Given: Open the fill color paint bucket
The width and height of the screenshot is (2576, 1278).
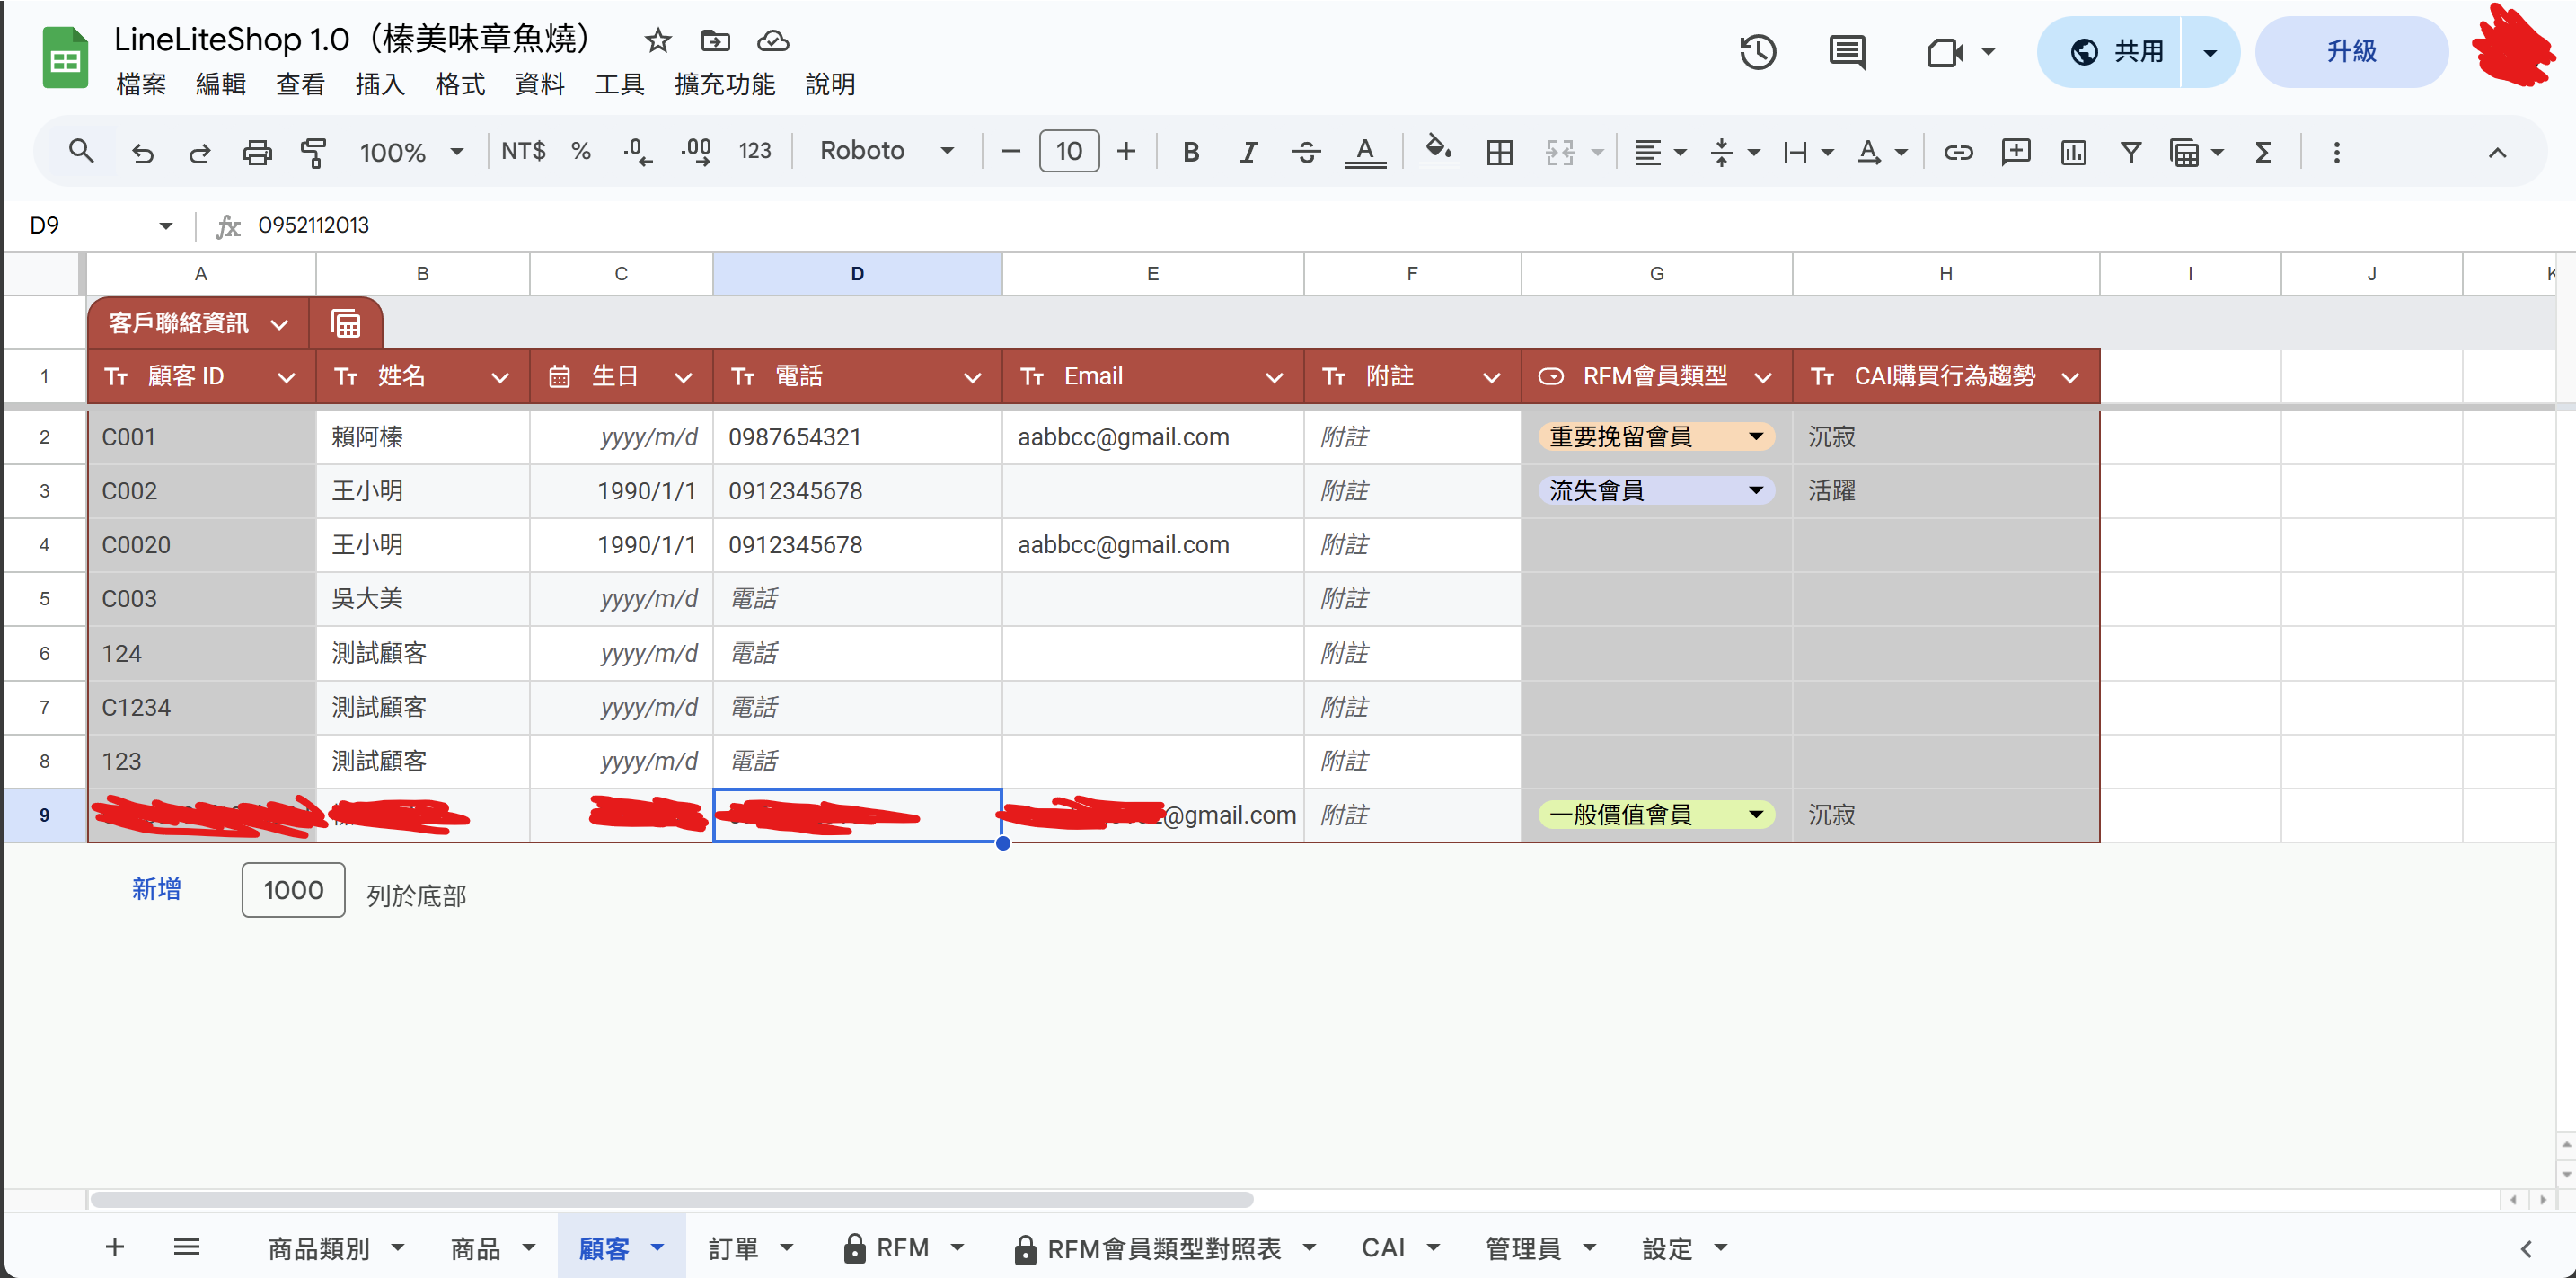Looking at the screenshot, I should [x=1437, y=150].
